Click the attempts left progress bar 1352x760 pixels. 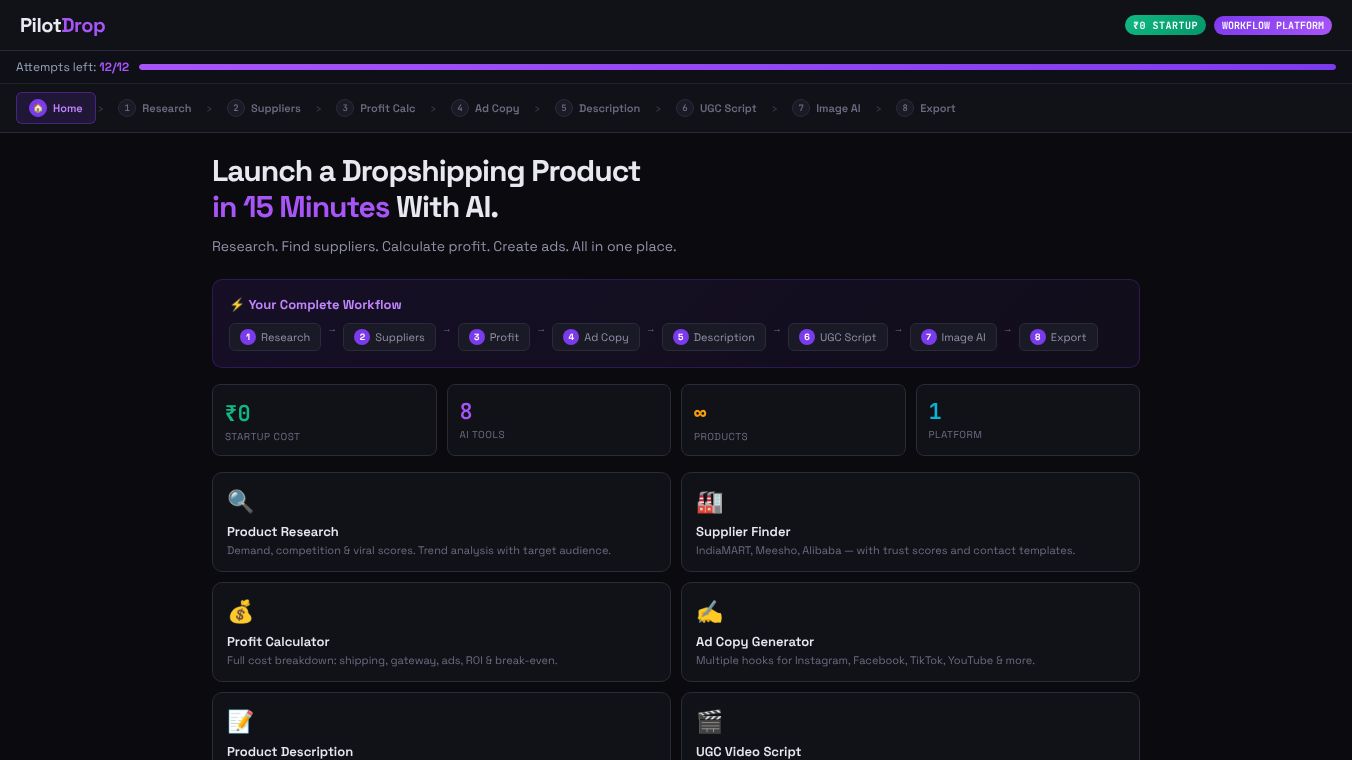[x=737, y=67]
